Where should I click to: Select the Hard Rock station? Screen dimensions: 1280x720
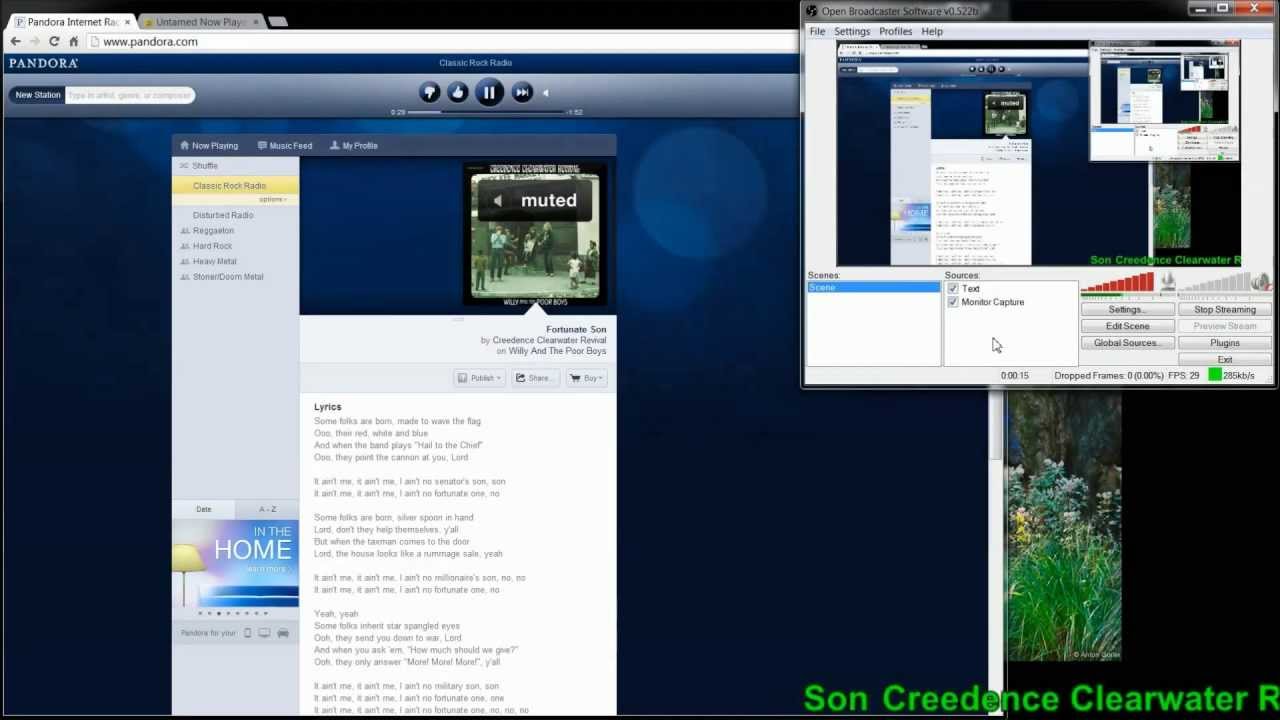tap(235, 246)
